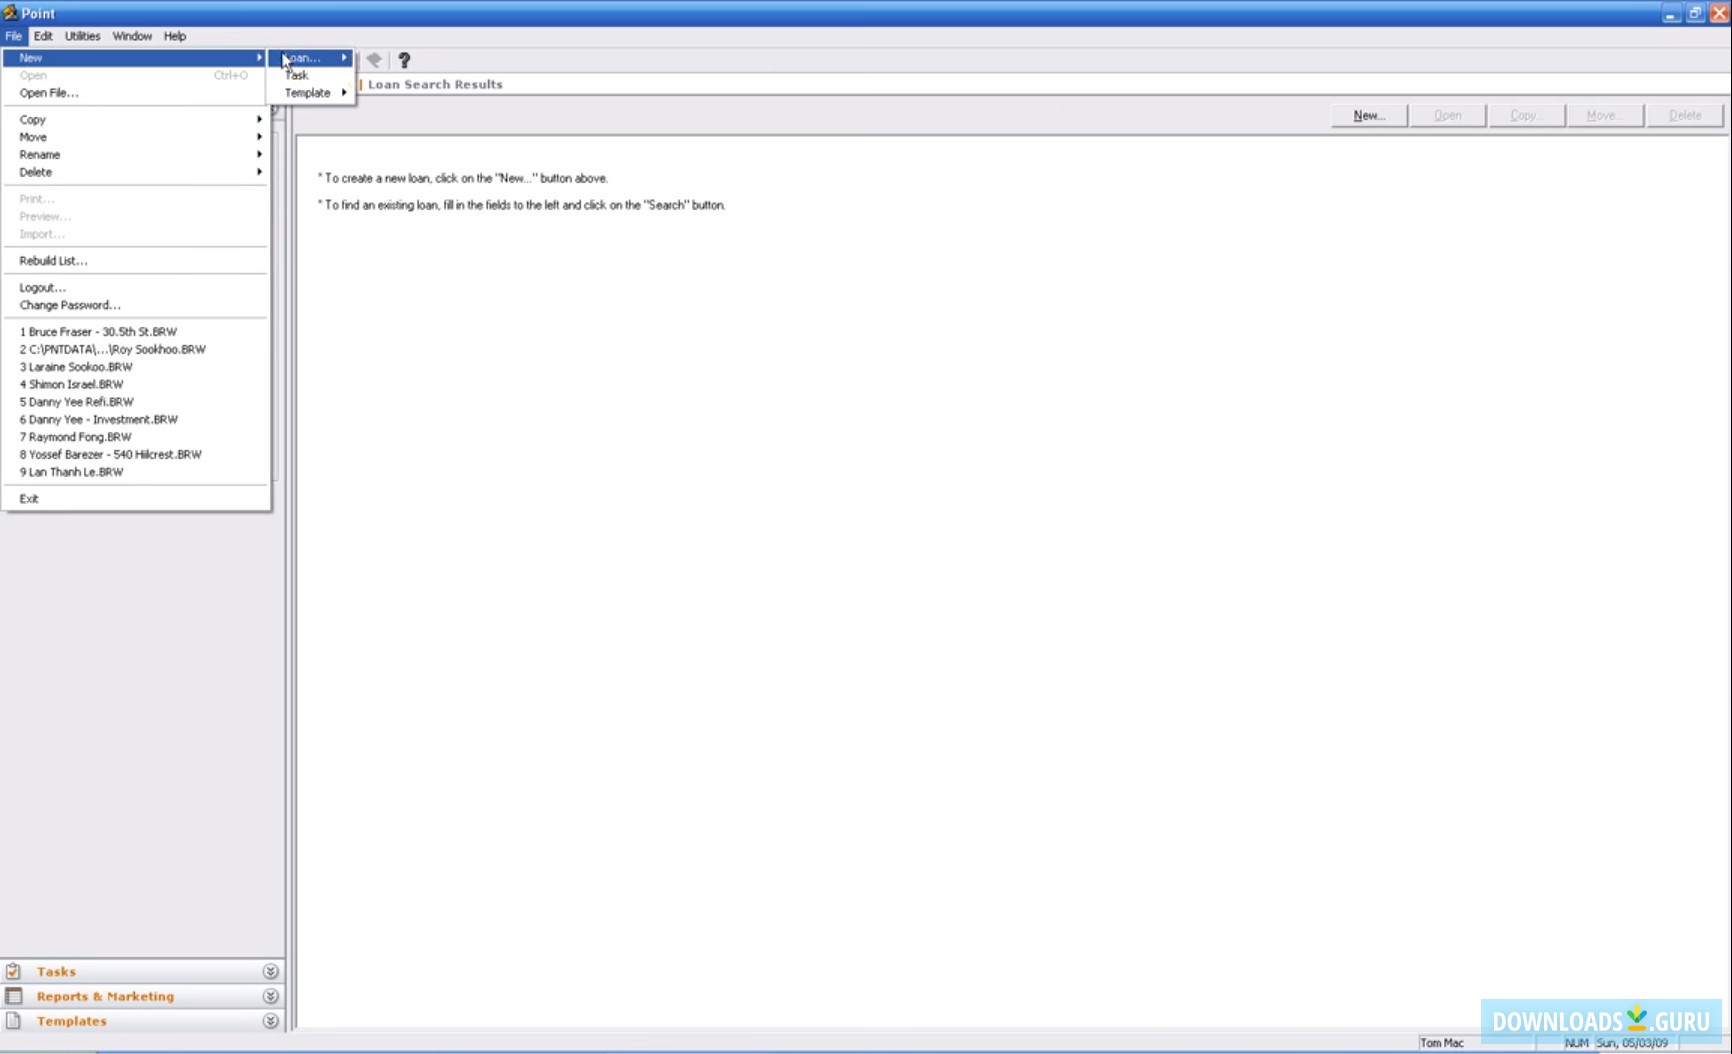Open recent file Danny Yee - Investment.BRW
The height and width of the screenshot is (1054, 1732).
click(136, 419)
